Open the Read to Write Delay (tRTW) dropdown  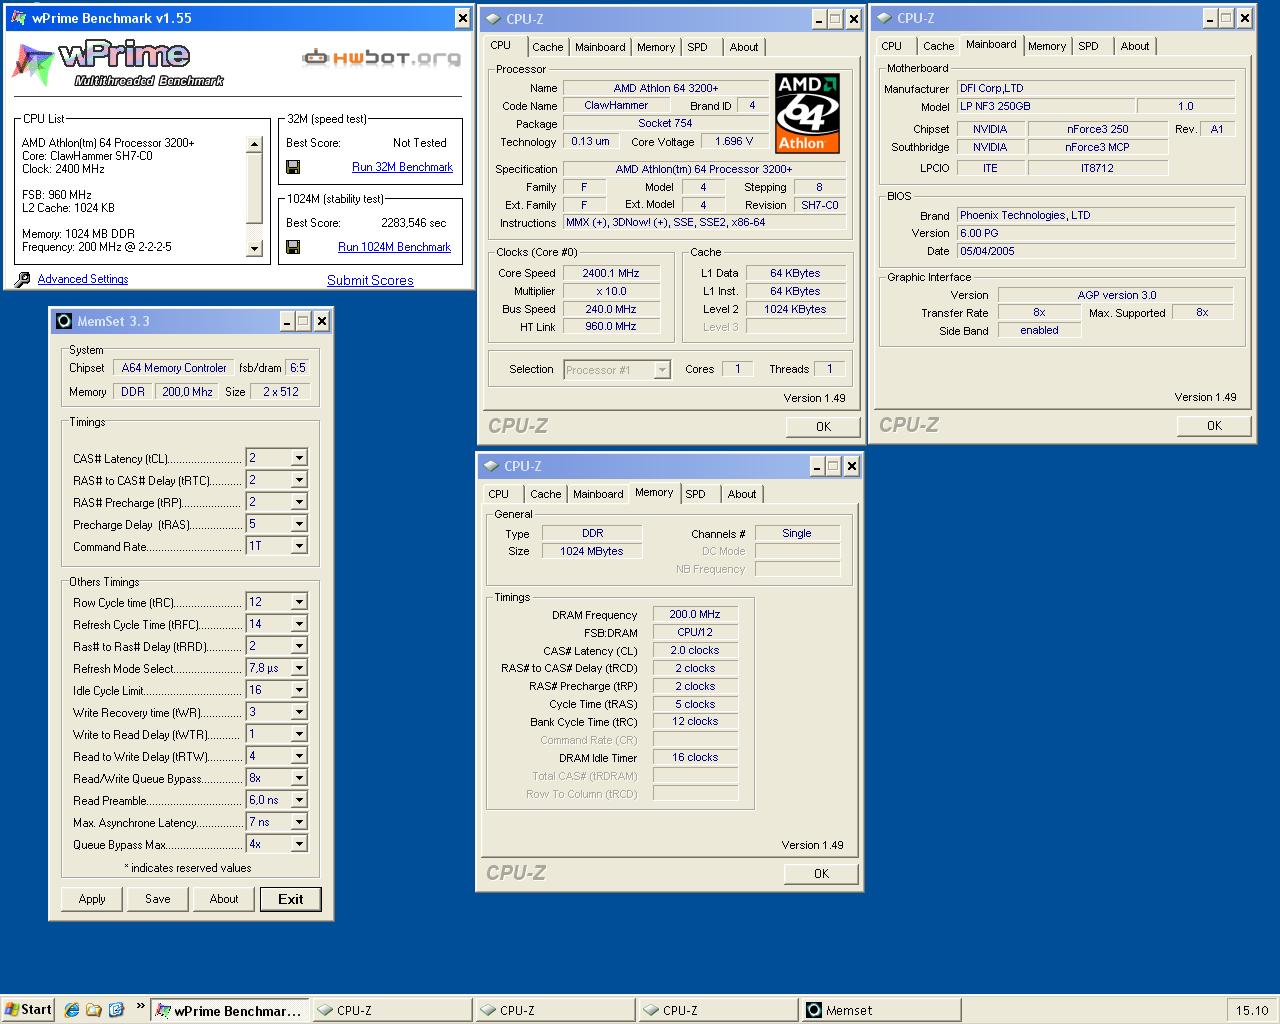click(x=298, y=756)
